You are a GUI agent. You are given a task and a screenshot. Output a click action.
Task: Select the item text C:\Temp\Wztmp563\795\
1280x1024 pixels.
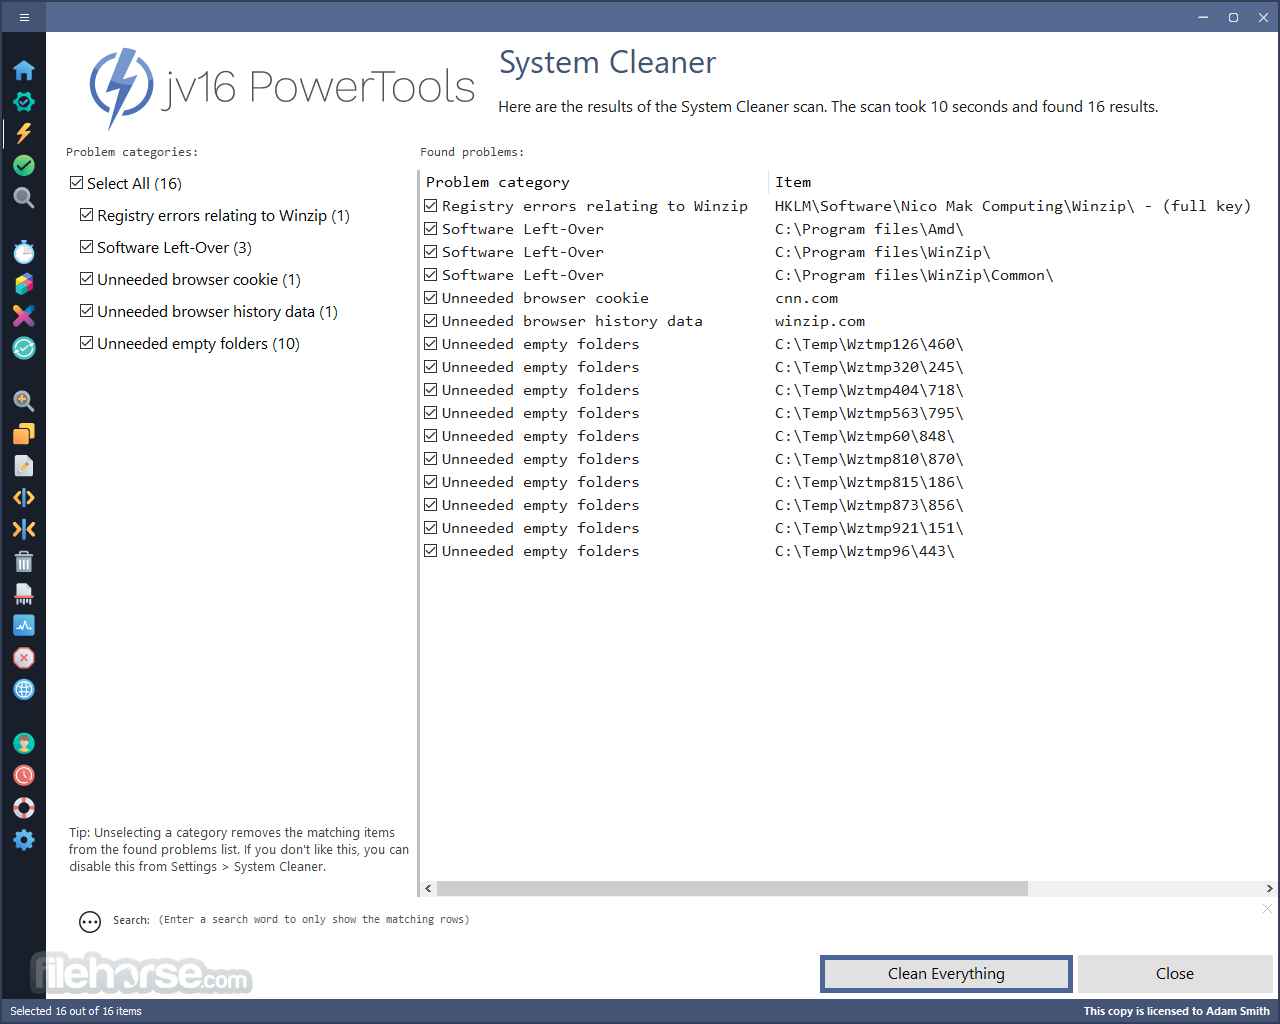pos(869,413)
